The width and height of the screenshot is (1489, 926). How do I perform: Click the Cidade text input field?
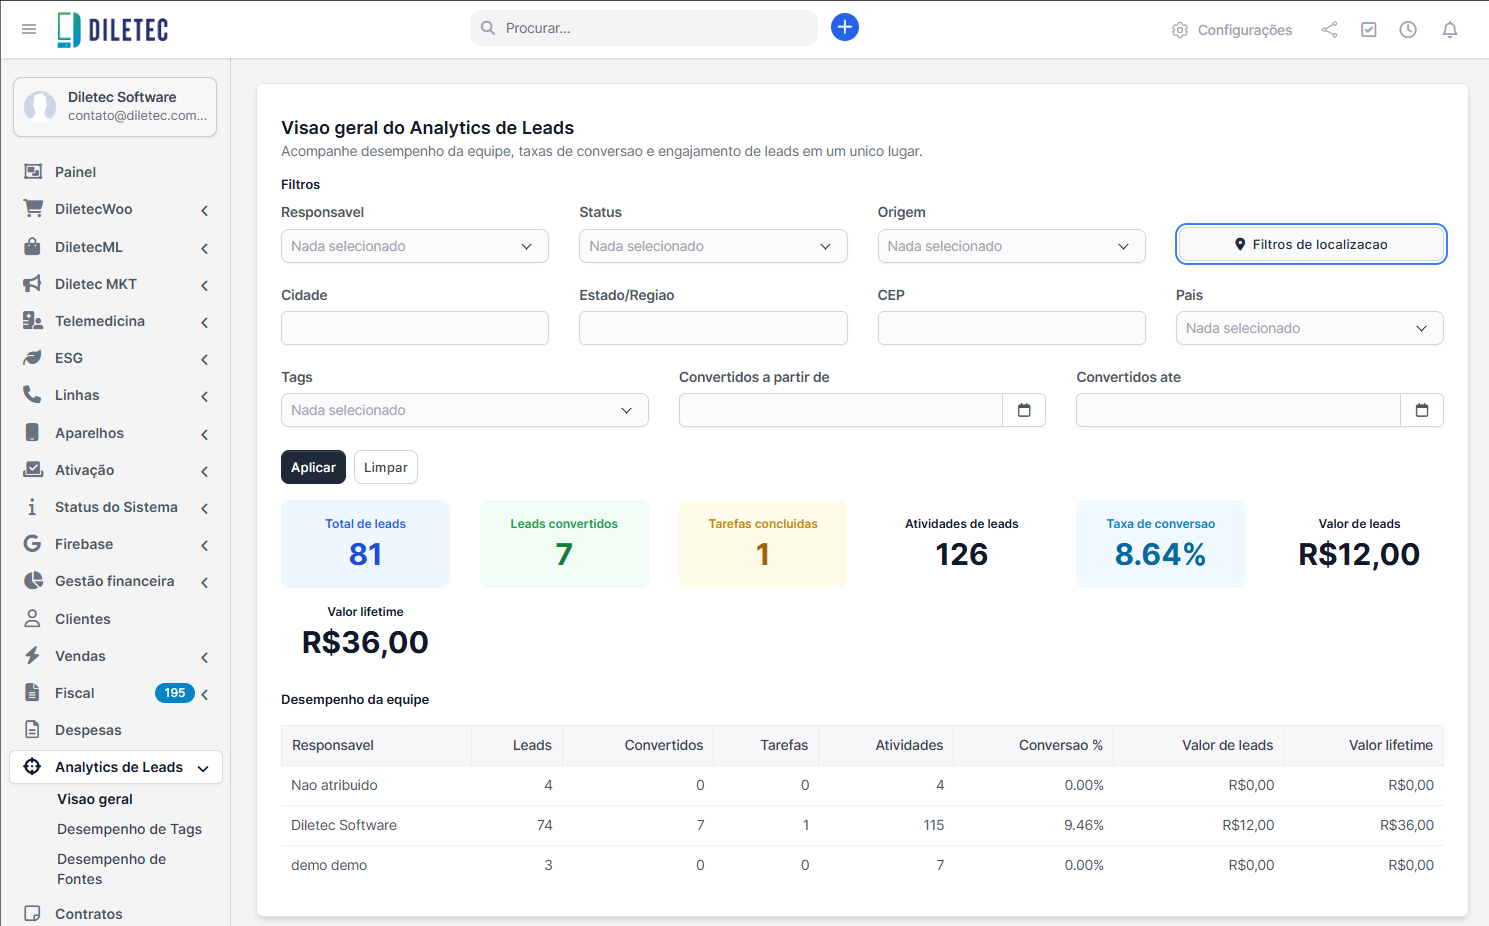point(414,328)
